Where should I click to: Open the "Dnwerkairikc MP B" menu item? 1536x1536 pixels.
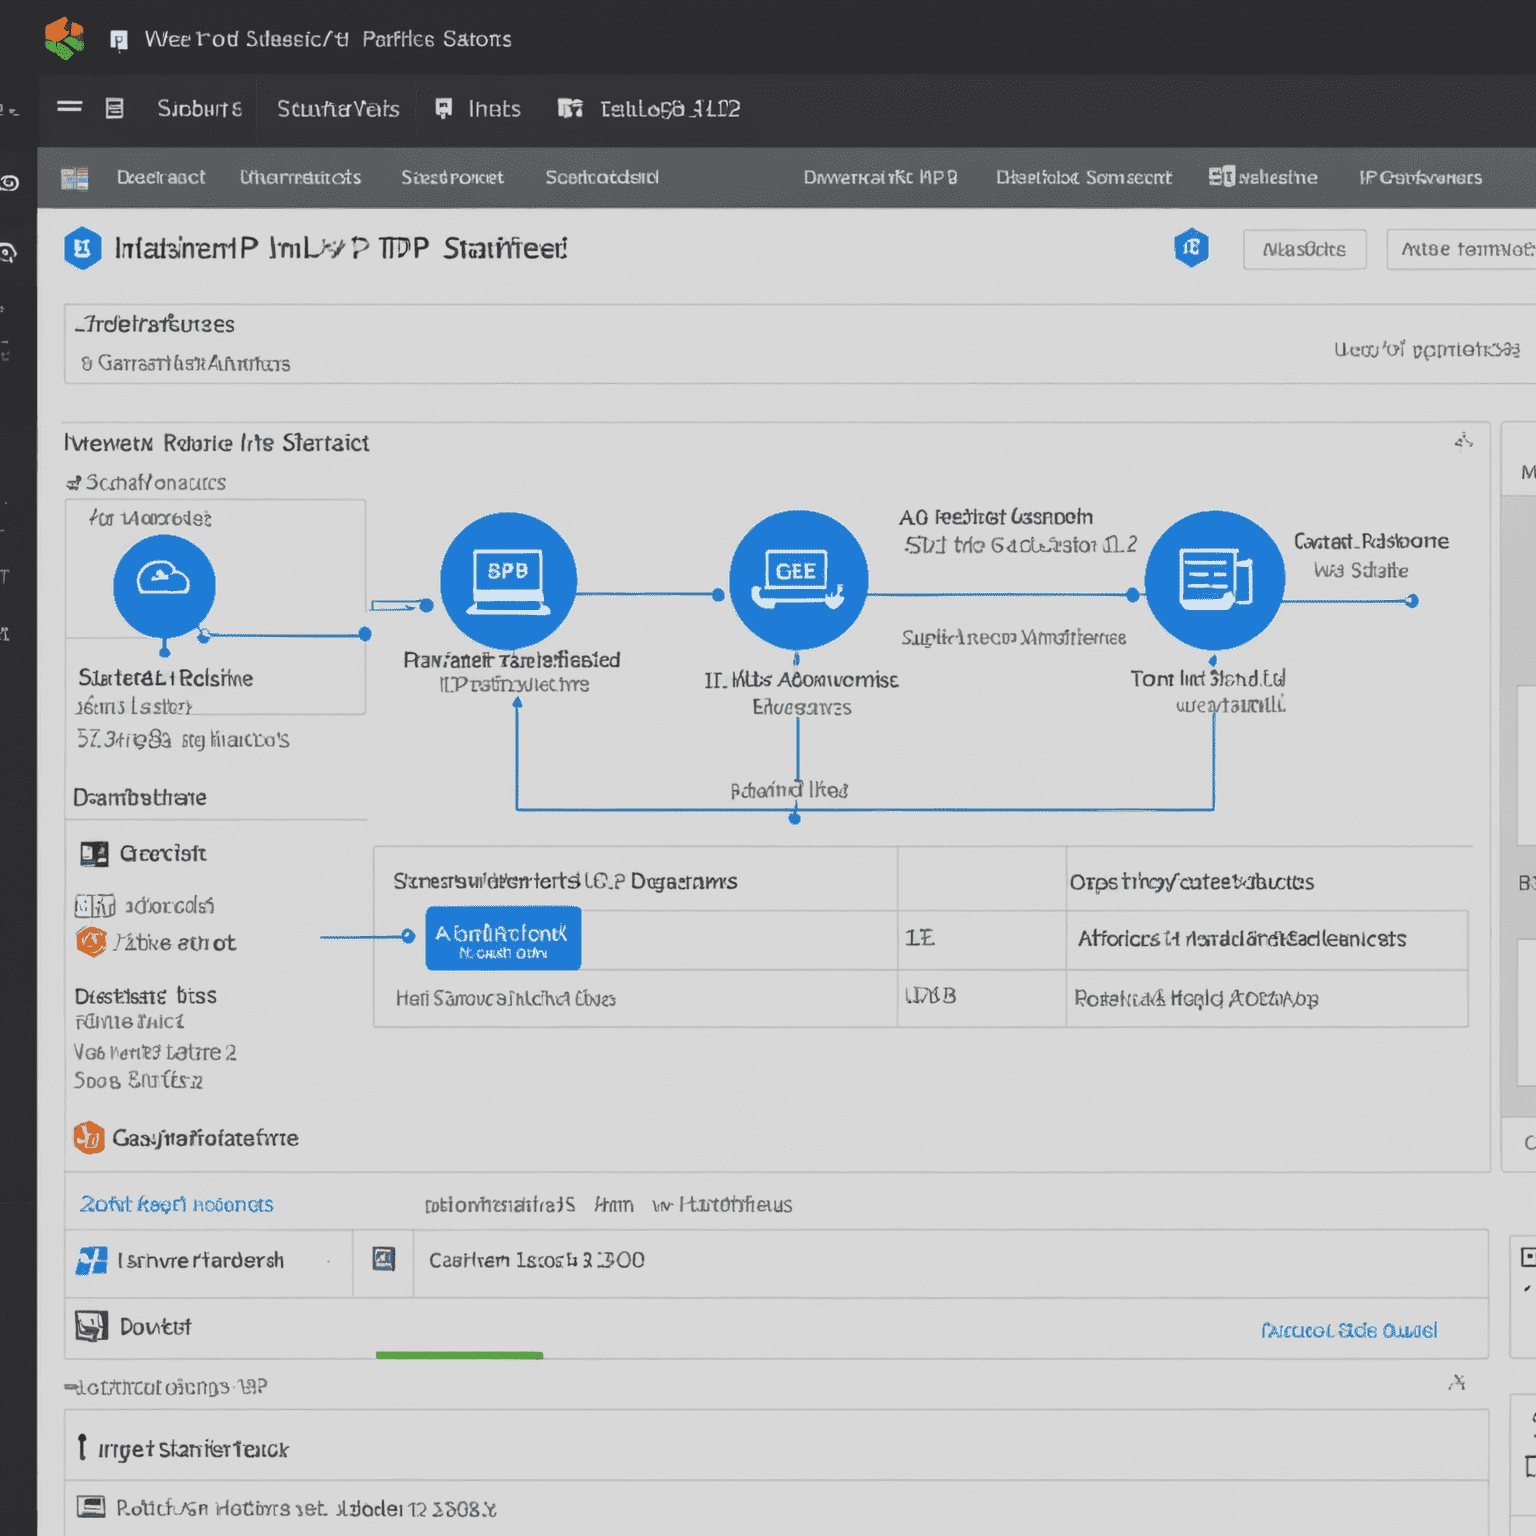pos(880,177)
